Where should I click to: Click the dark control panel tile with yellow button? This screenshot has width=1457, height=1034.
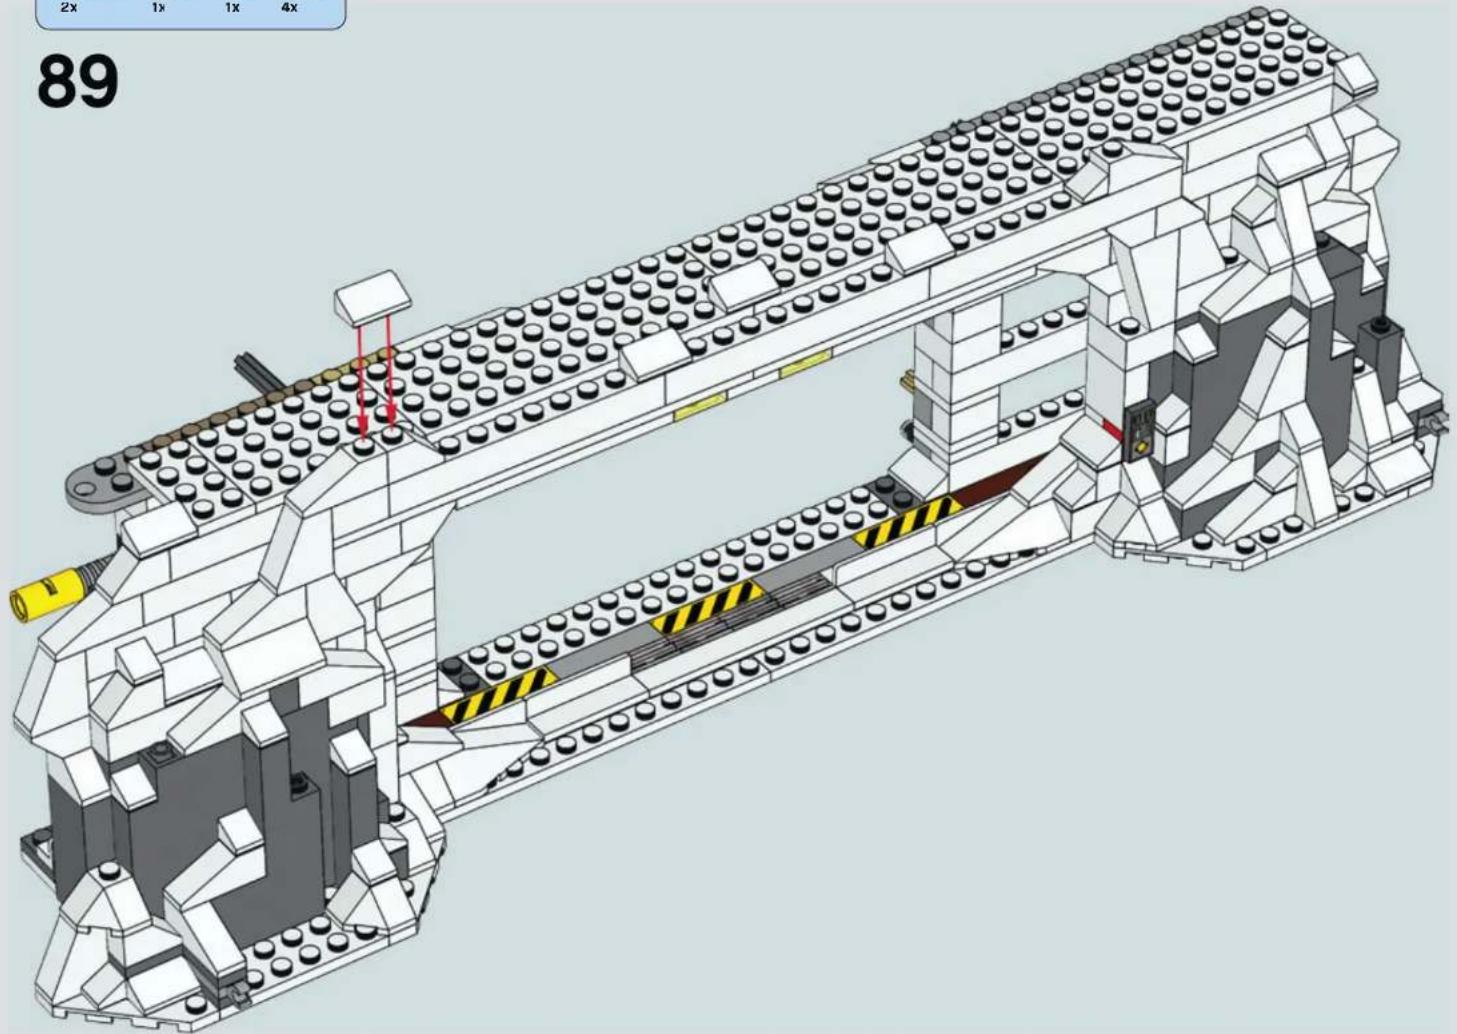coord(1142,431)
